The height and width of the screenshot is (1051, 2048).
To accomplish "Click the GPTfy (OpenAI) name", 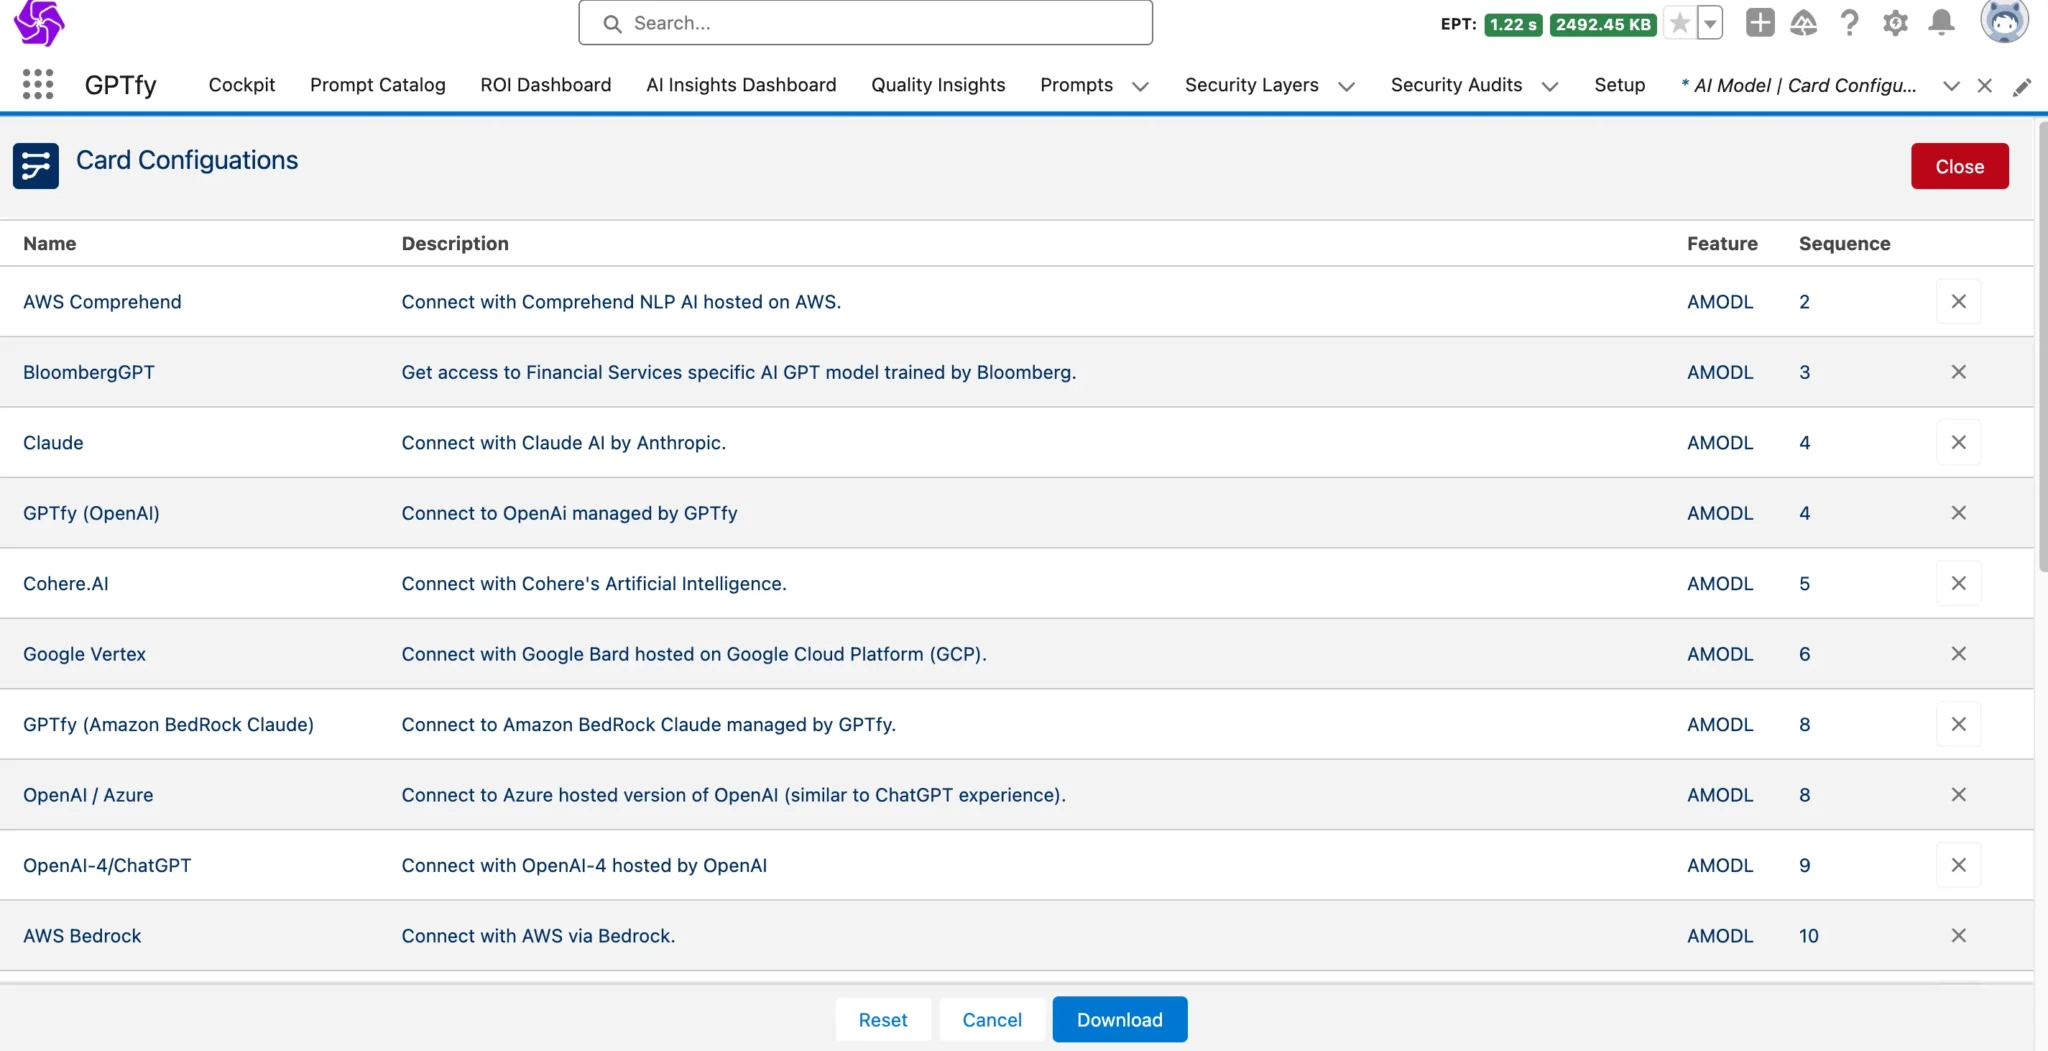I will tap(91, 513).
